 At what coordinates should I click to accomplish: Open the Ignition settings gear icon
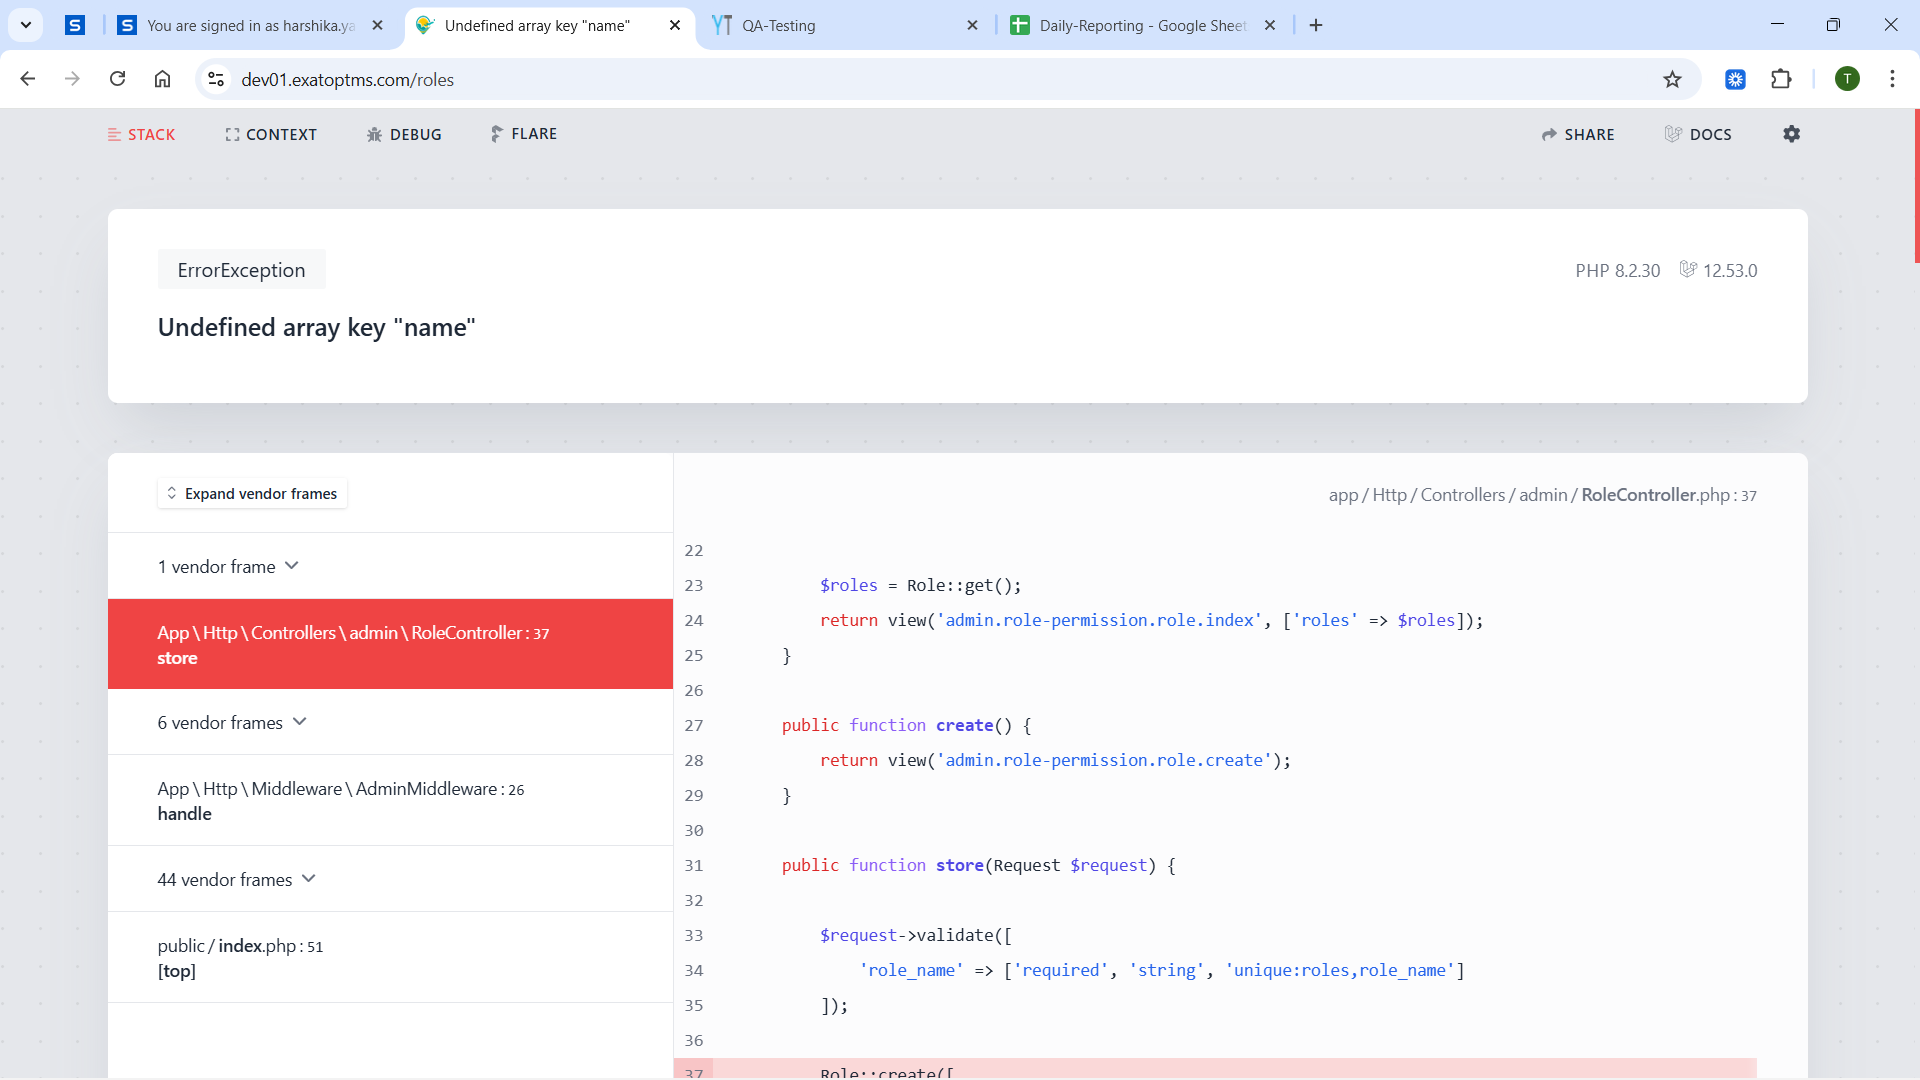click(x=1791, y=134)
